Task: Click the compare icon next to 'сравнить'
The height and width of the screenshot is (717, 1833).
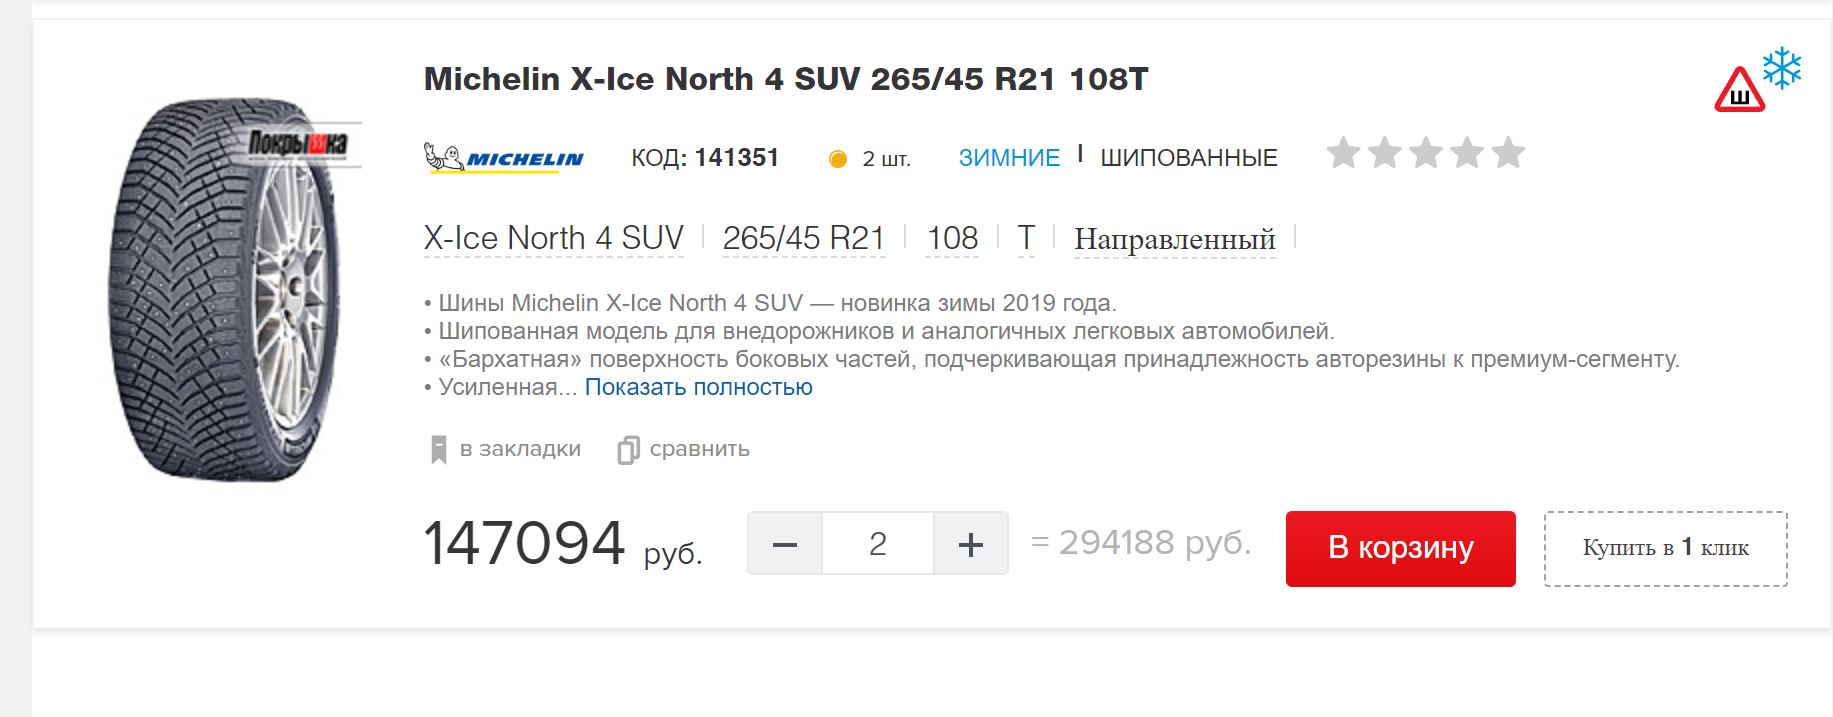Action: click(628, 450)
